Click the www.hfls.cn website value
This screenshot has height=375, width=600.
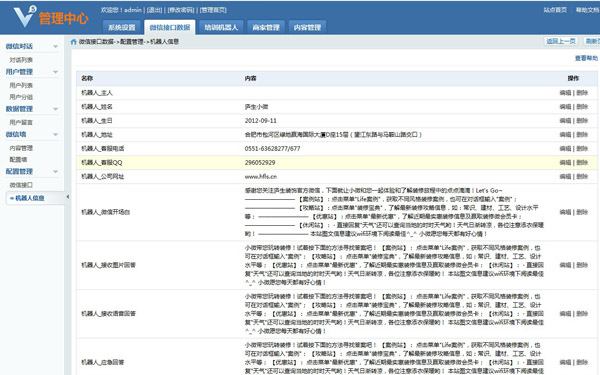click(261, 176)
